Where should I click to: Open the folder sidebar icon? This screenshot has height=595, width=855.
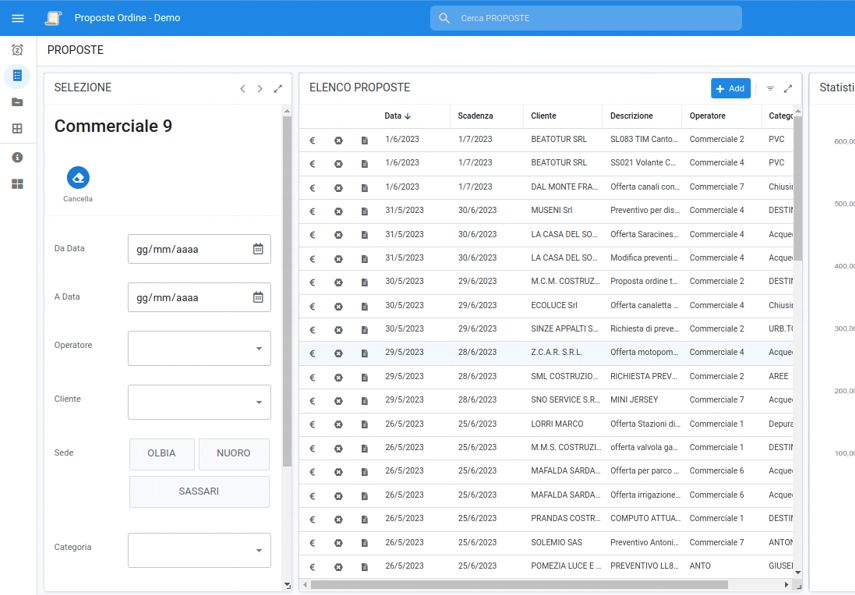point(17,102)
